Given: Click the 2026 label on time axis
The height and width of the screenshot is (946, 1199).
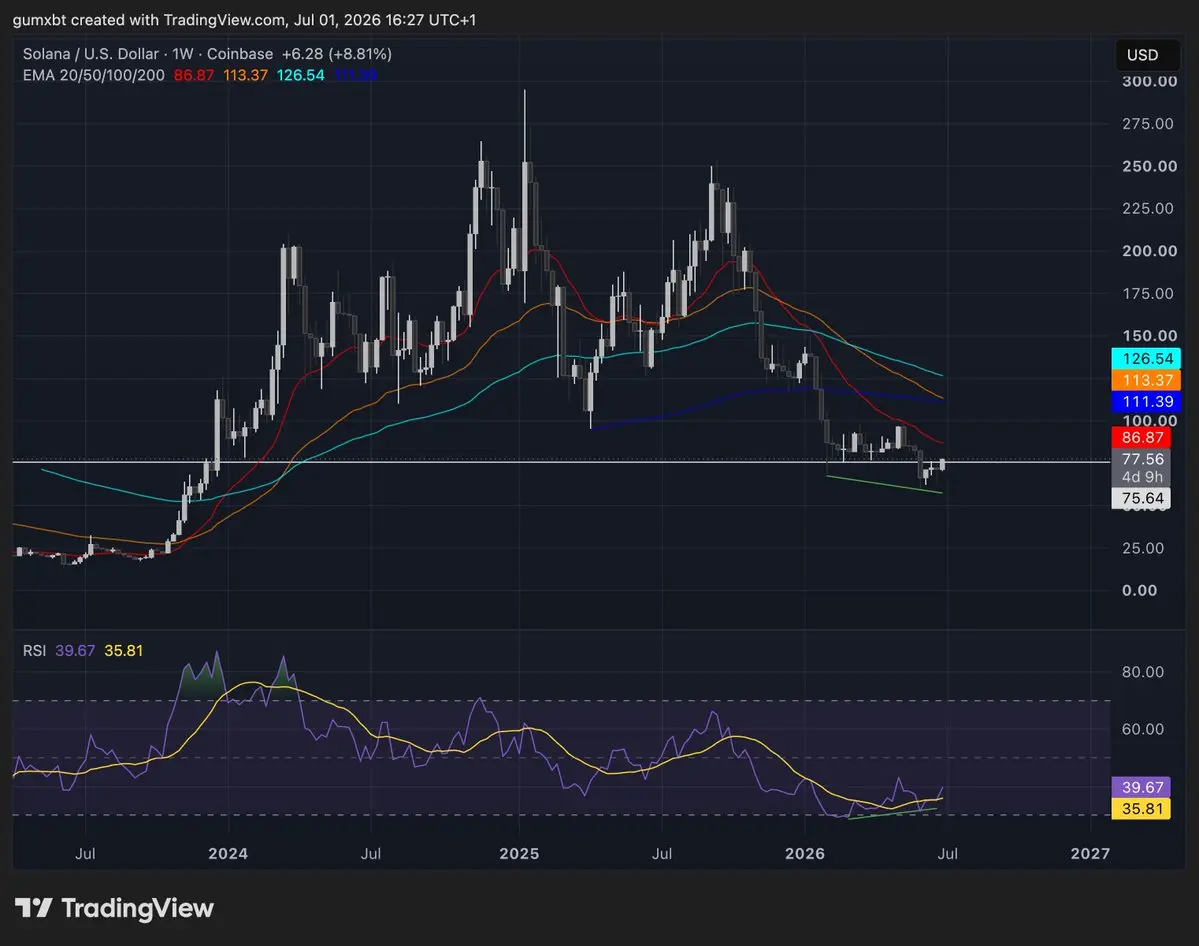Looking at the screenshot, I should pyautogui.click(x=804, y=853).
